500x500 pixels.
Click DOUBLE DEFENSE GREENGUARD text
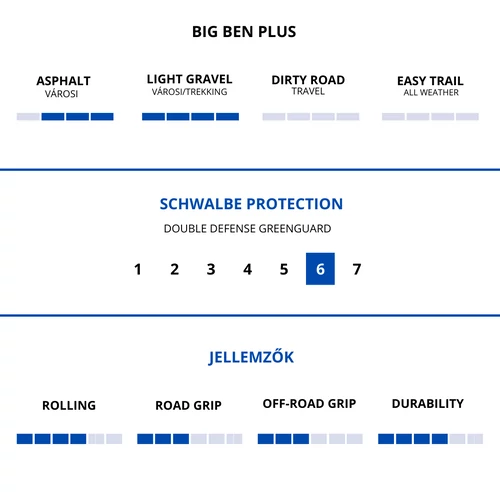click(247, 229)
